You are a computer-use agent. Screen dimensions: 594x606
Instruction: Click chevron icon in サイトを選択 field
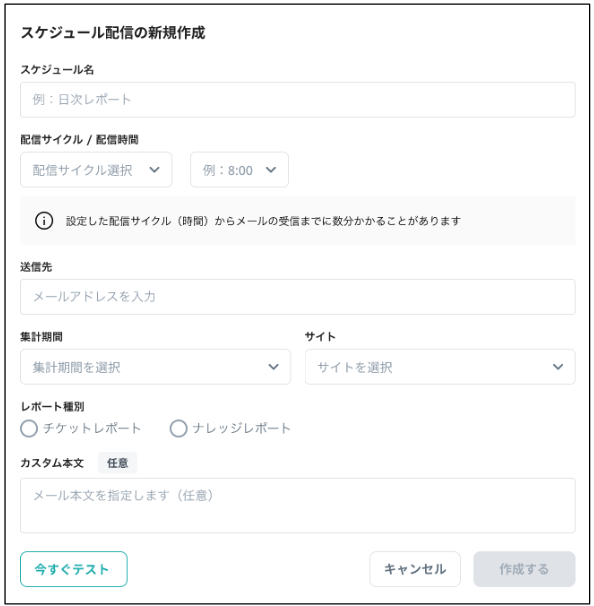pyautogui.click(x=558, y=367)
